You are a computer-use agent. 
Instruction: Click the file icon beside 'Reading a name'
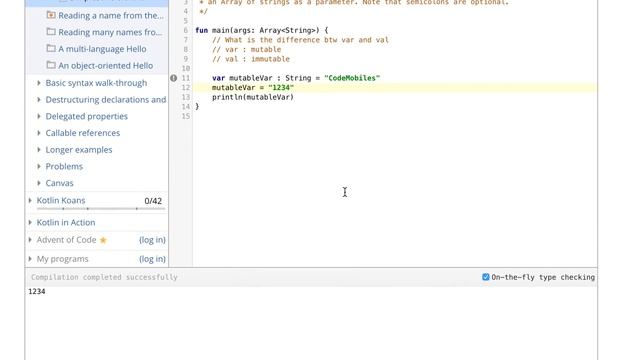coord(51,15)
